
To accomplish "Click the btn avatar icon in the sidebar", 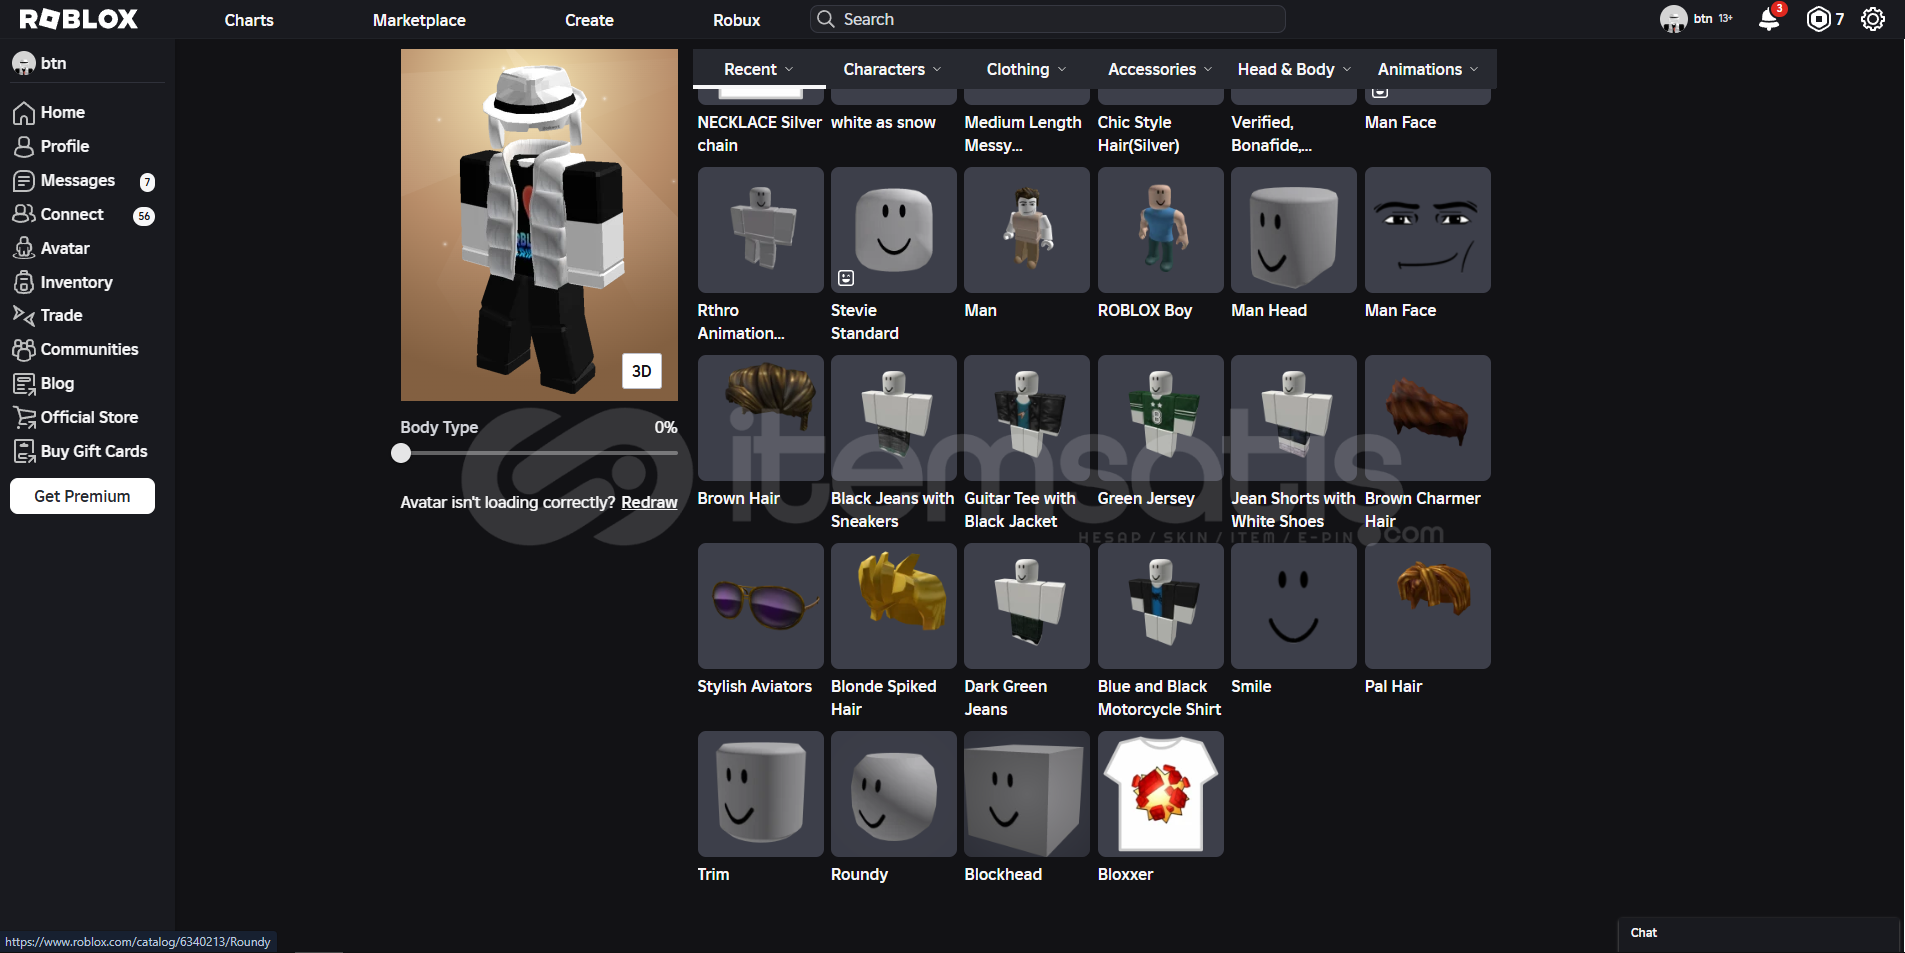I will (x=24, y=63).
